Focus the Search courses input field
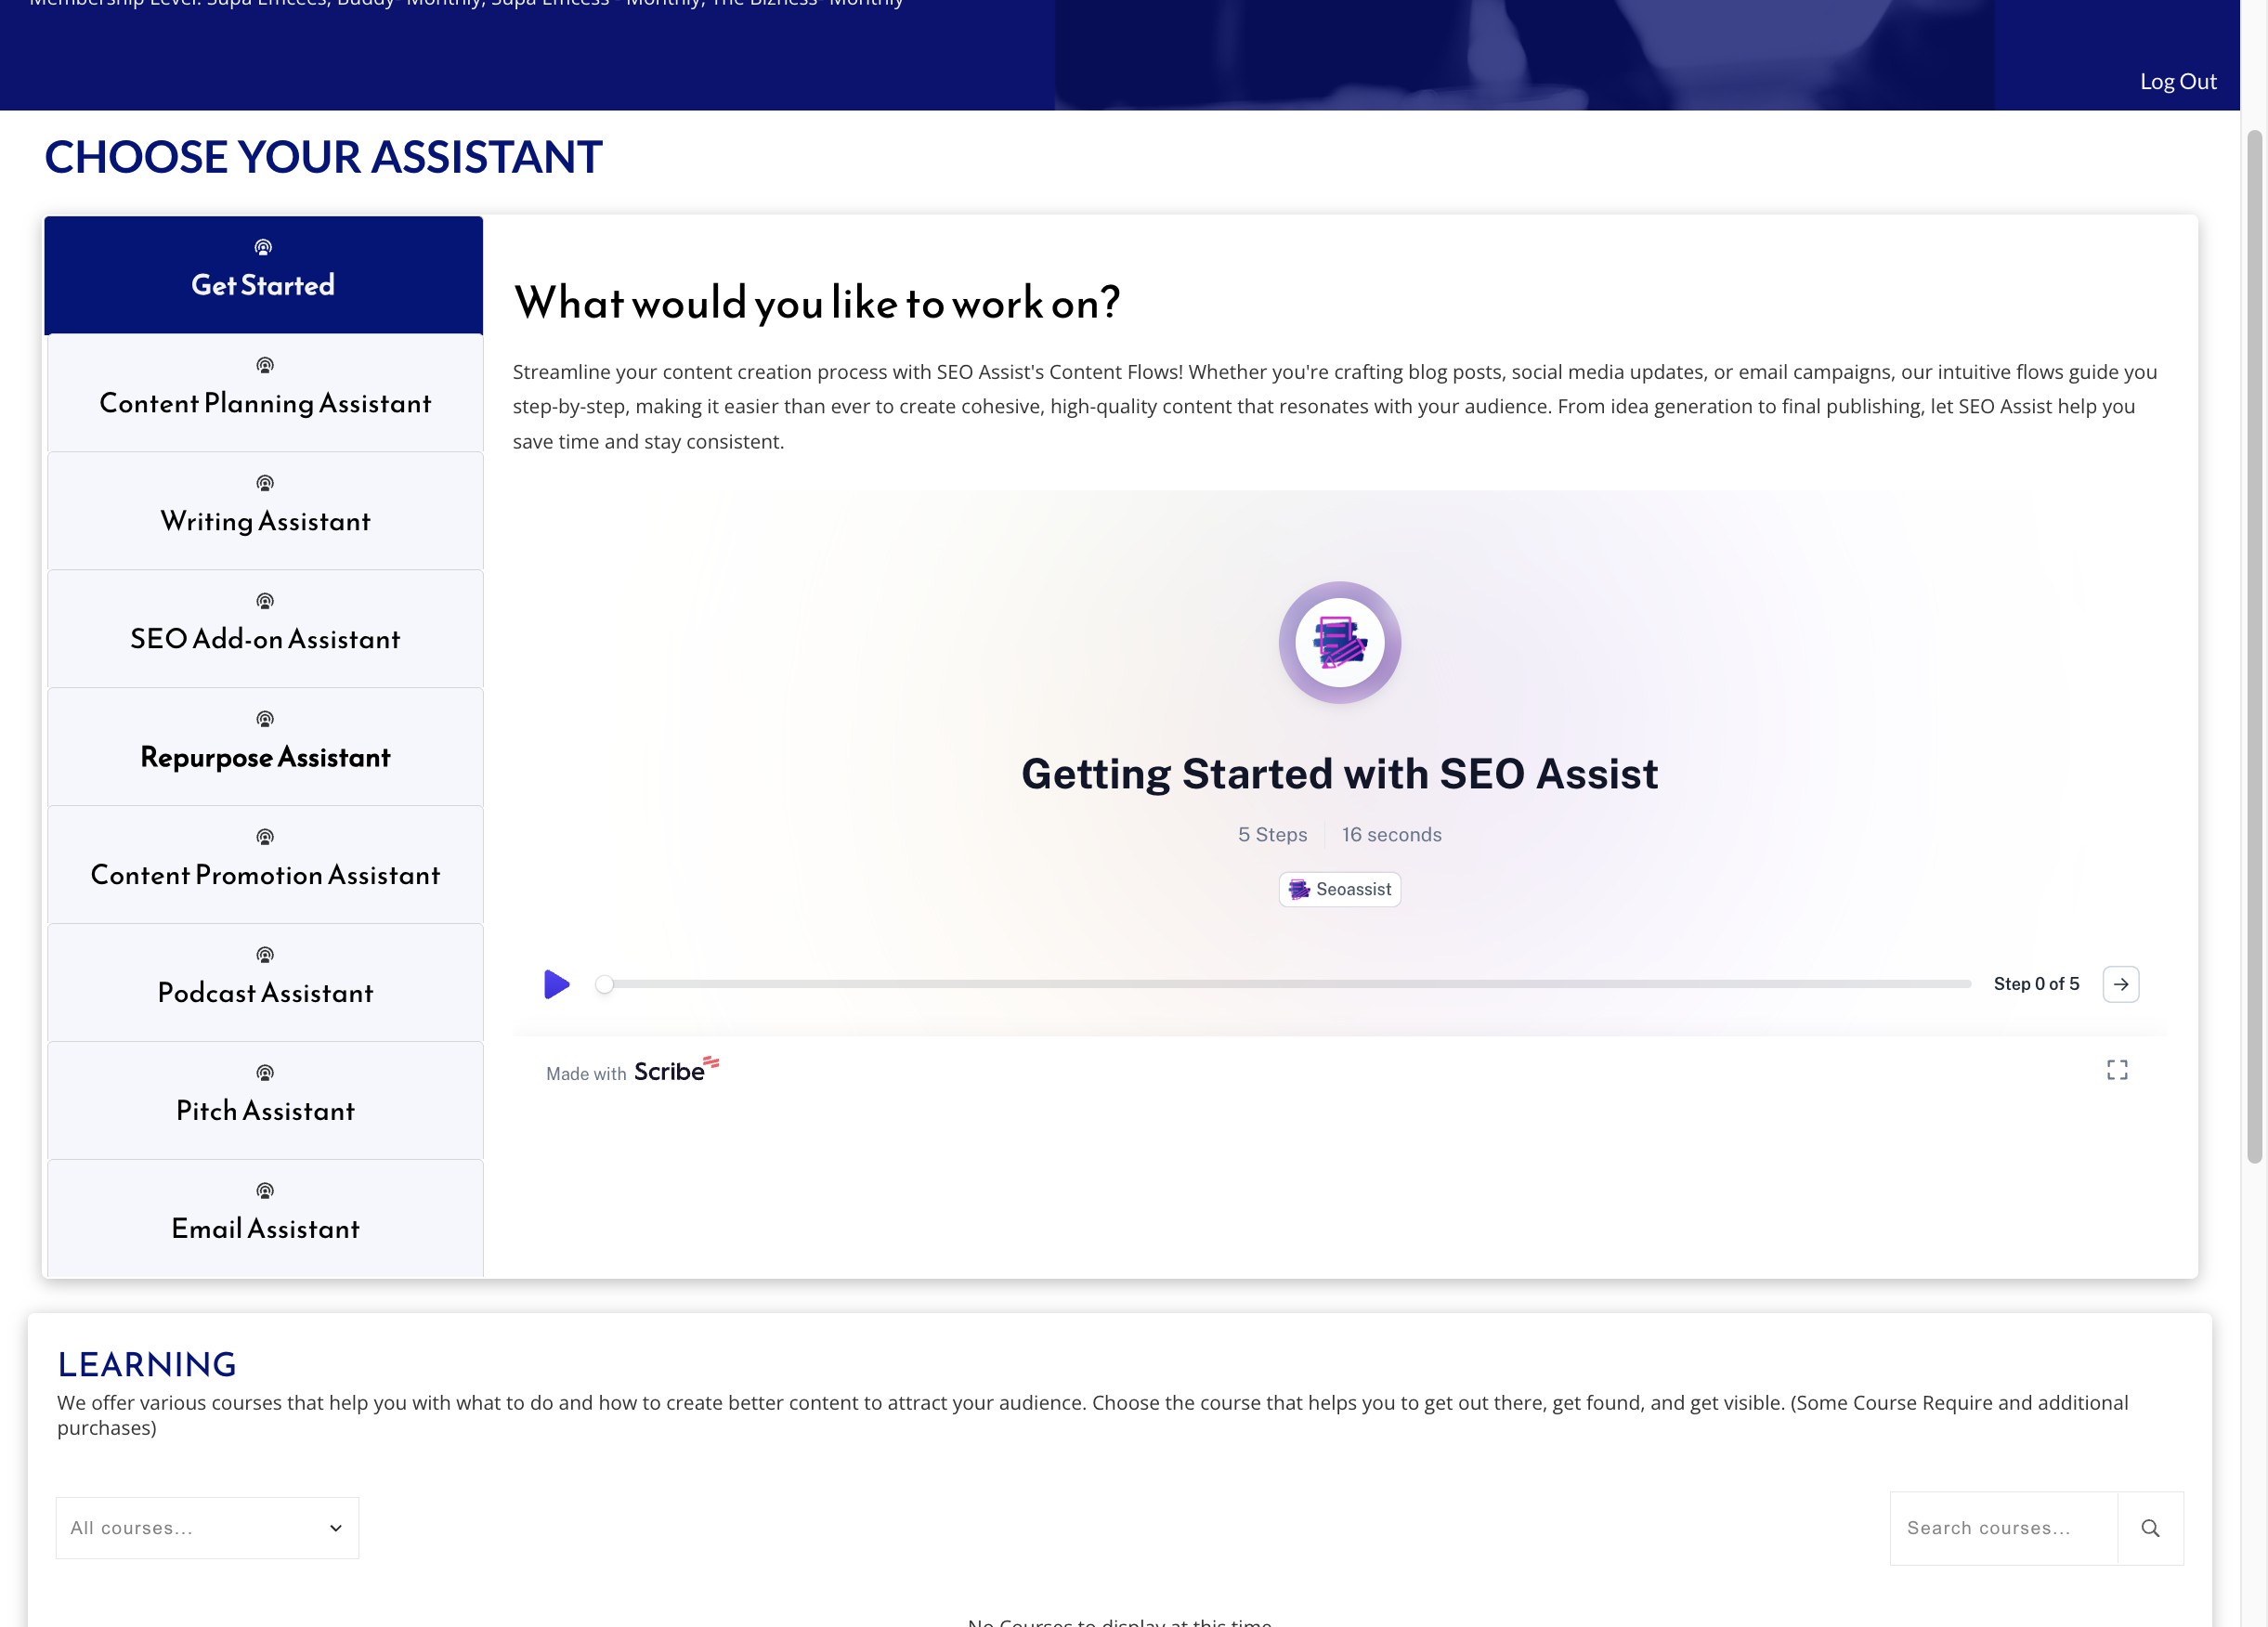This screenshot has width=2268, height=1627. (x=2003, y=1528)
